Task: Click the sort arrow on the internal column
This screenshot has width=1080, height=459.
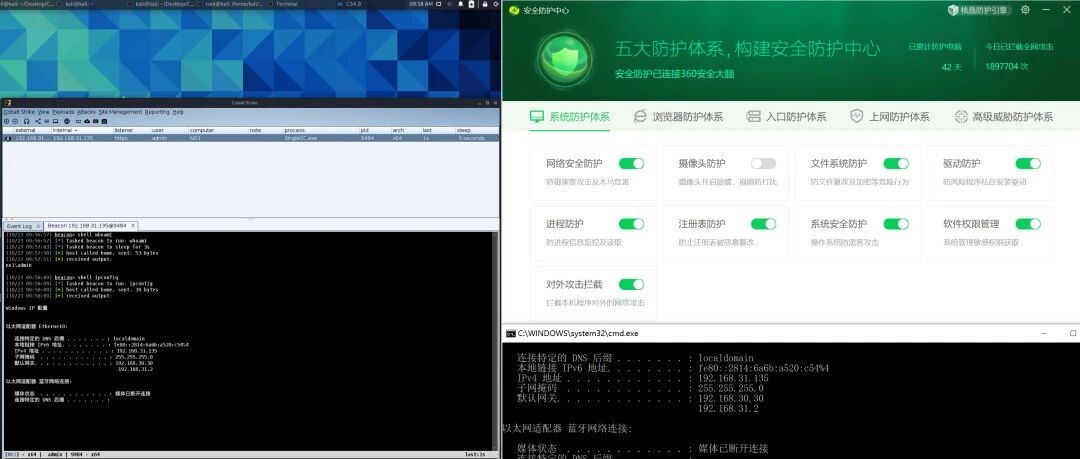Action: pyautogui.click(x=76, y=130)
